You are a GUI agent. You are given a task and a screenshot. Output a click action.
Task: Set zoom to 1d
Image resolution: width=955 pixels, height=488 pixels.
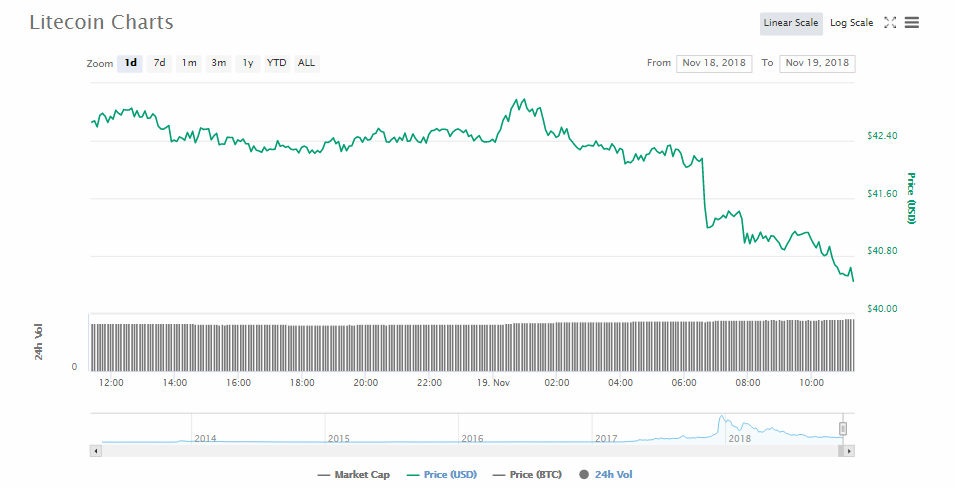click(130, 63)
